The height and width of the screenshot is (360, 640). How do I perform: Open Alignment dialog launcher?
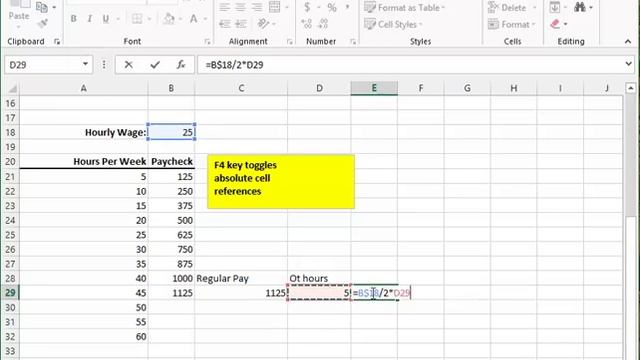[290, 41]
